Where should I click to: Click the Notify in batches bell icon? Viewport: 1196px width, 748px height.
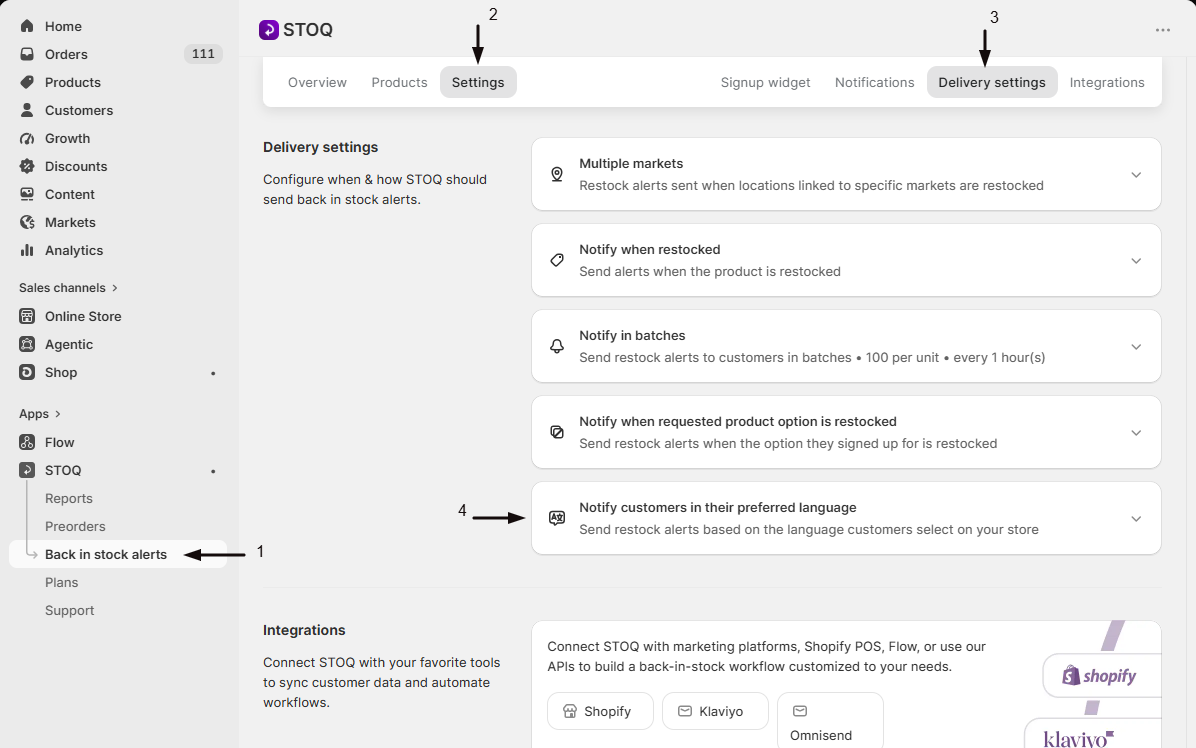[557, 346]
